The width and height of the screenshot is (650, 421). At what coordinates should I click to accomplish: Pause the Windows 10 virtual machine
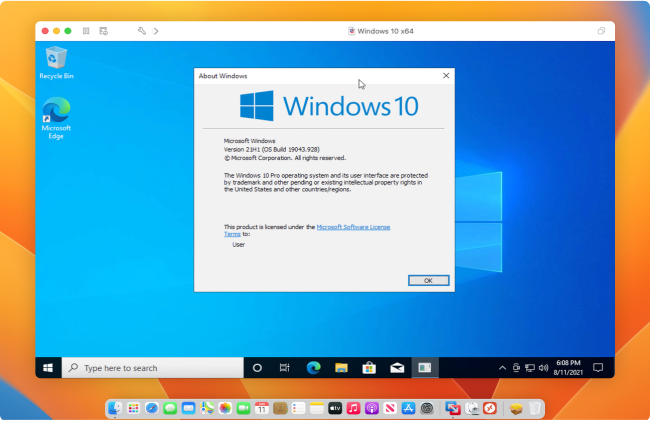(86, 31)
